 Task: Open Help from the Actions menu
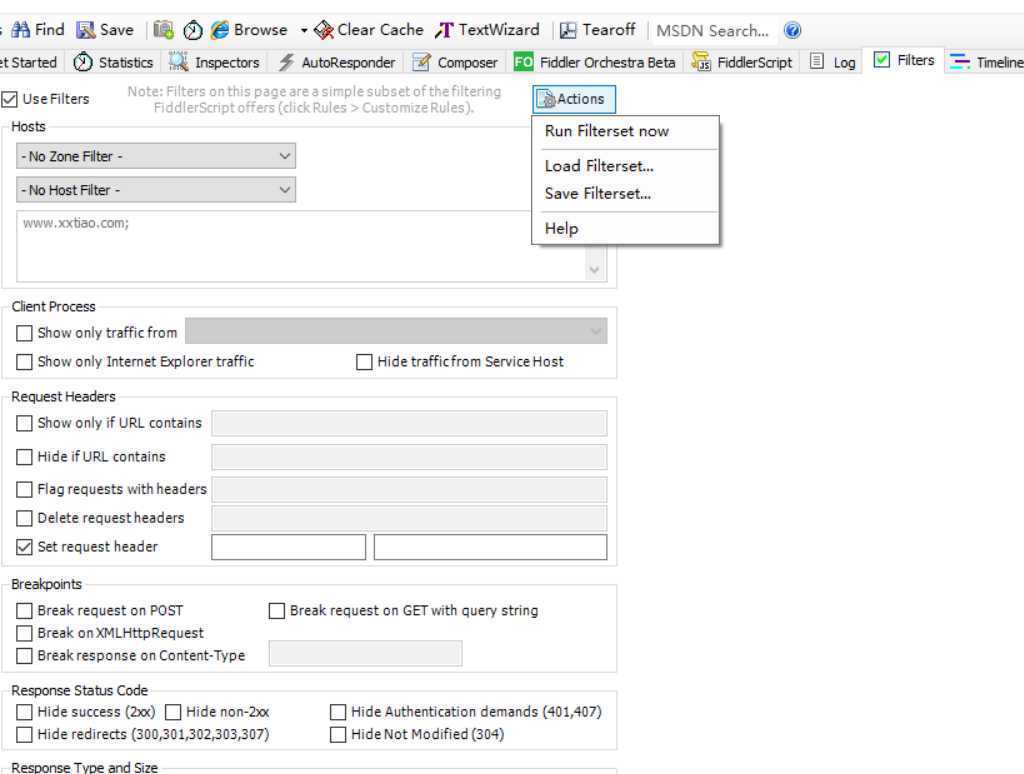[x=626, y=229]
